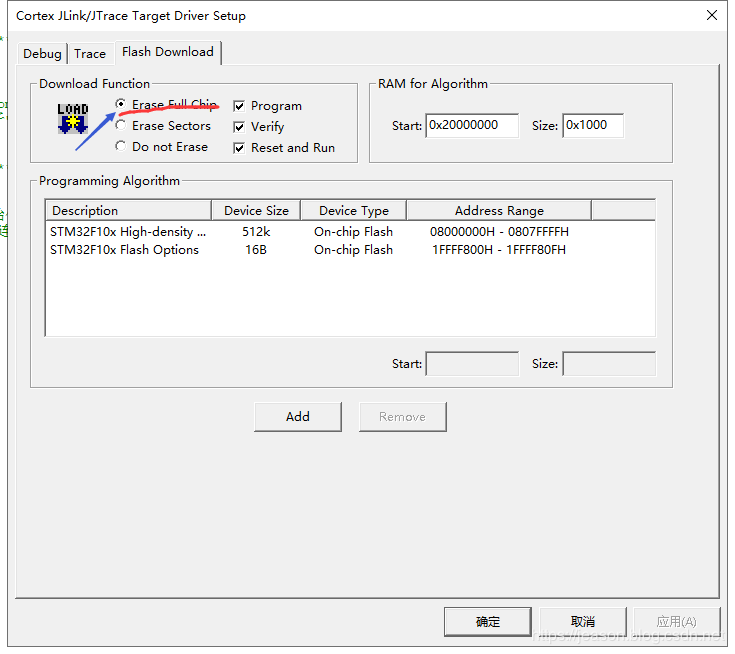Click the 08000000H - 0807FFFFH address range

[x=499, y=232]
